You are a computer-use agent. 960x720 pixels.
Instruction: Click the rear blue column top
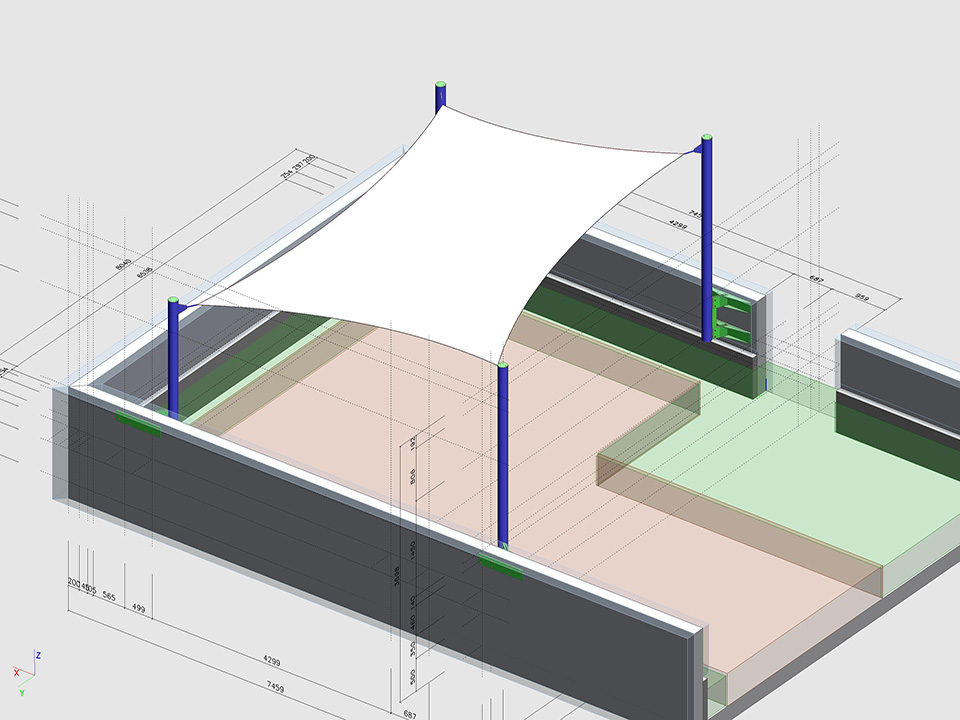[441, 97]
